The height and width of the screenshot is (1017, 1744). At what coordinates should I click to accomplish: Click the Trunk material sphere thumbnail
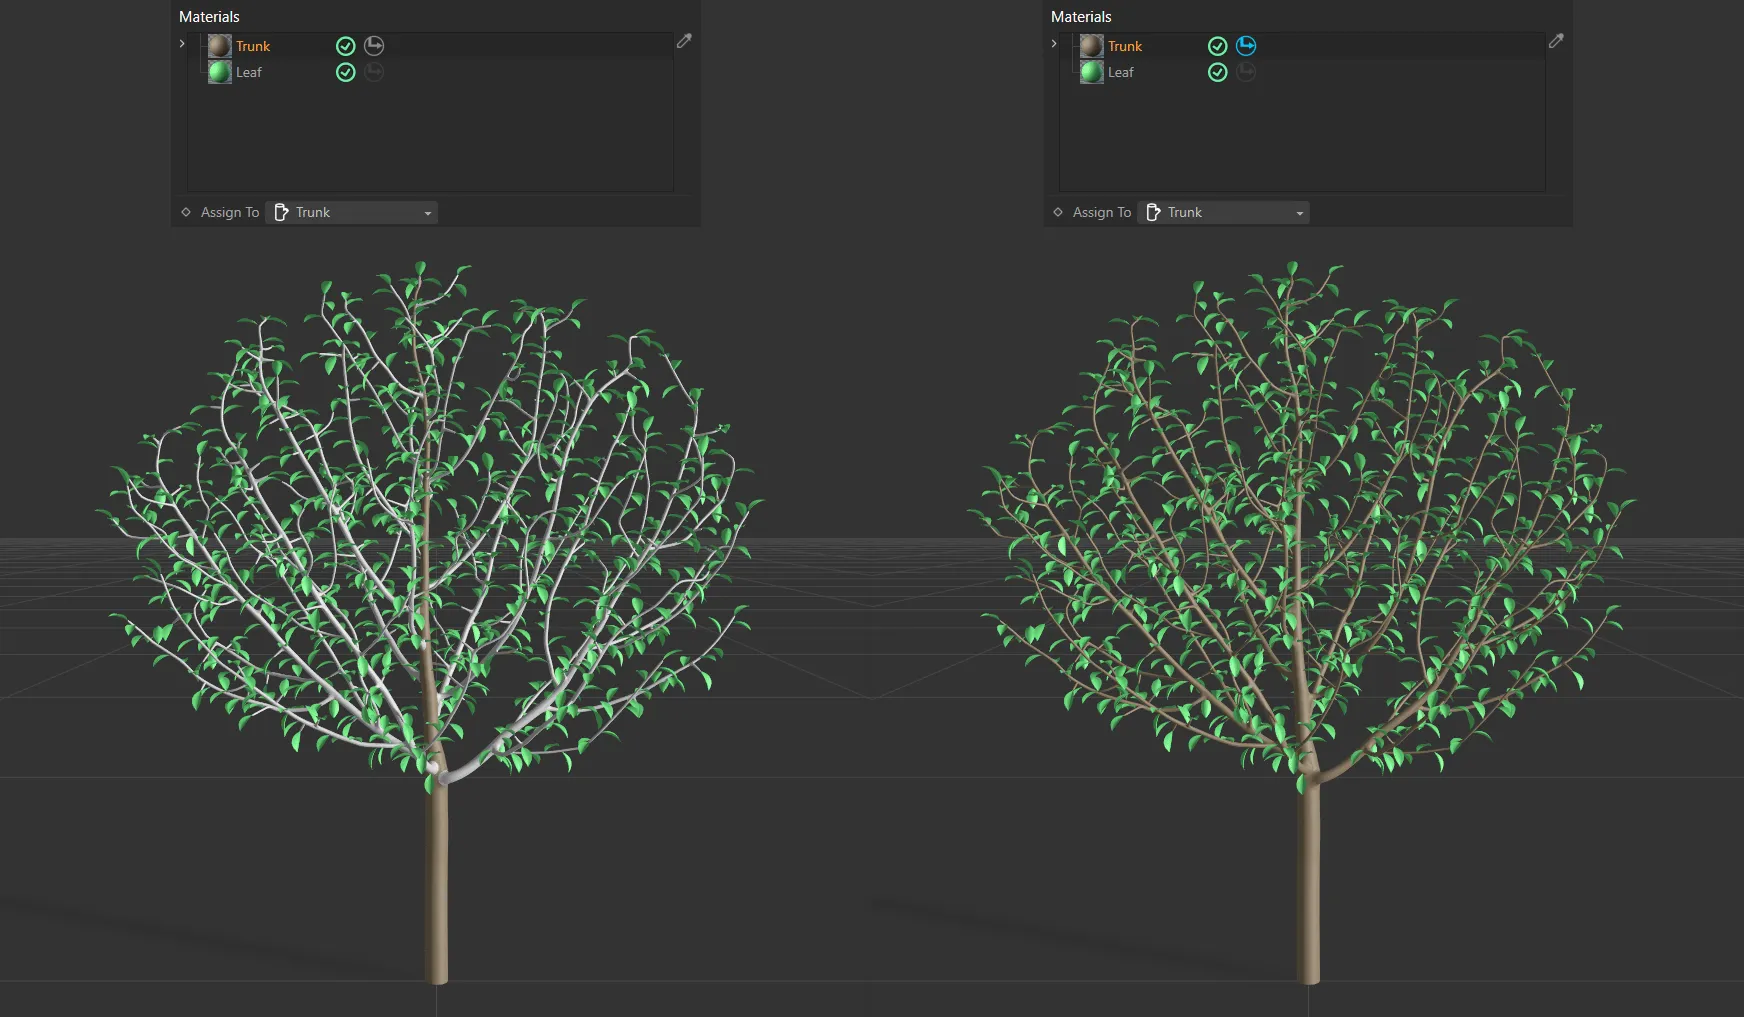[x=219, y=45]
